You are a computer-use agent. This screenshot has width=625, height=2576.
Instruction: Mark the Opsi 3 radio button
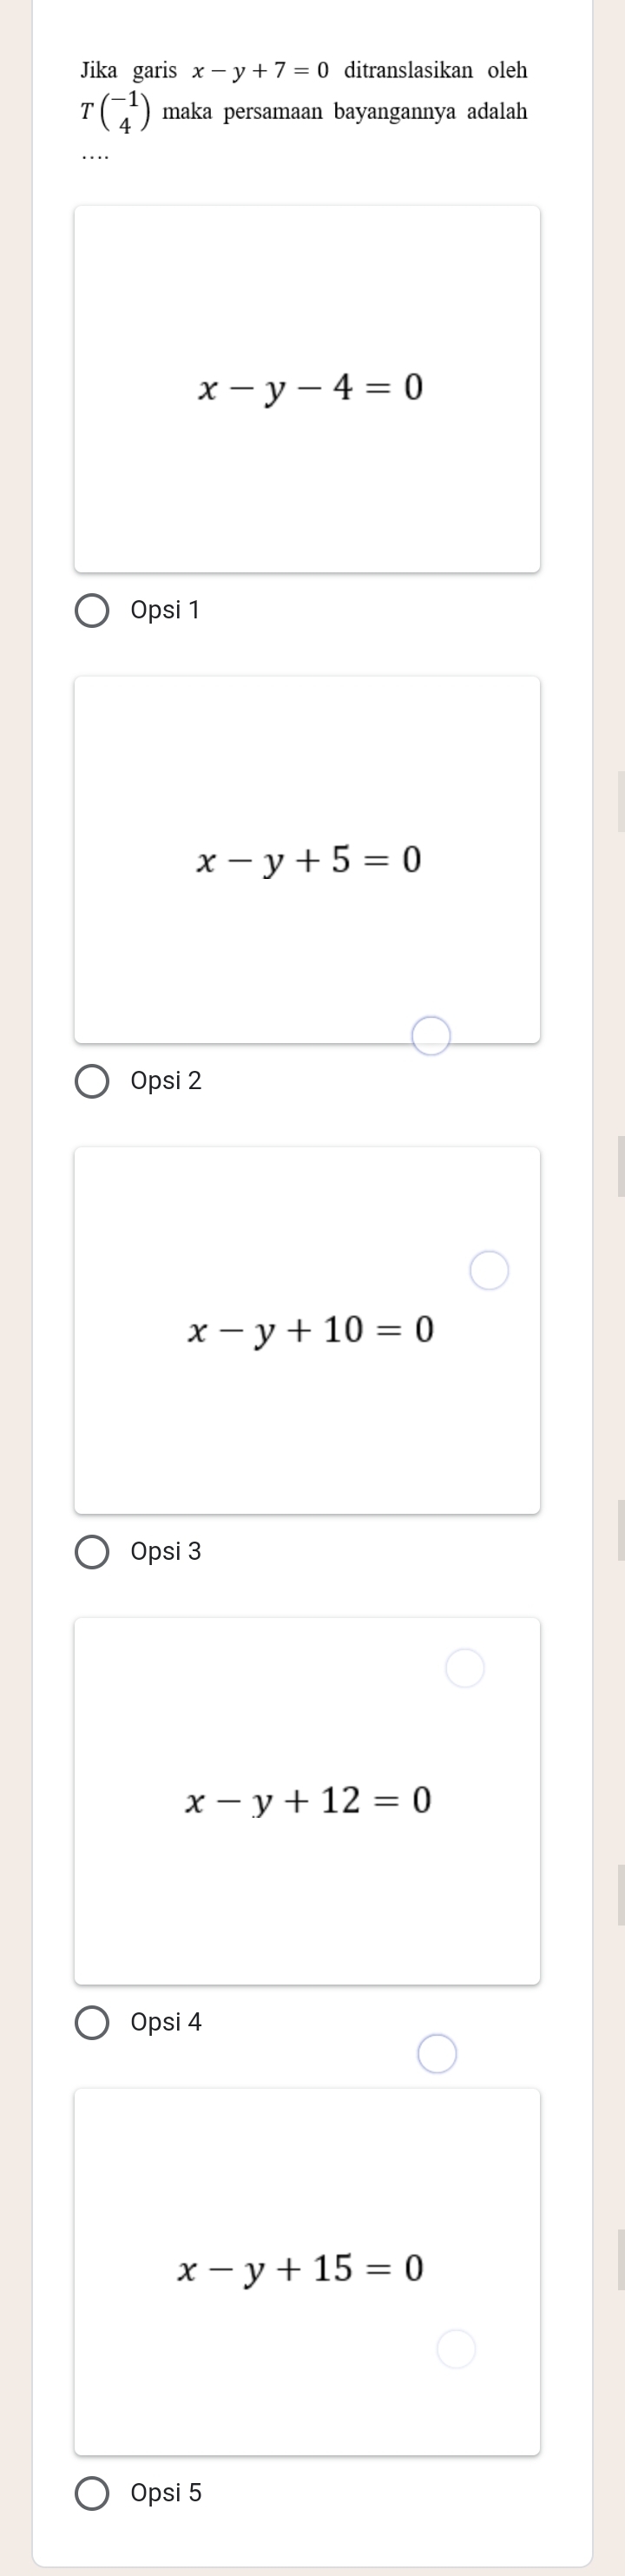(x=93, y=1553)
